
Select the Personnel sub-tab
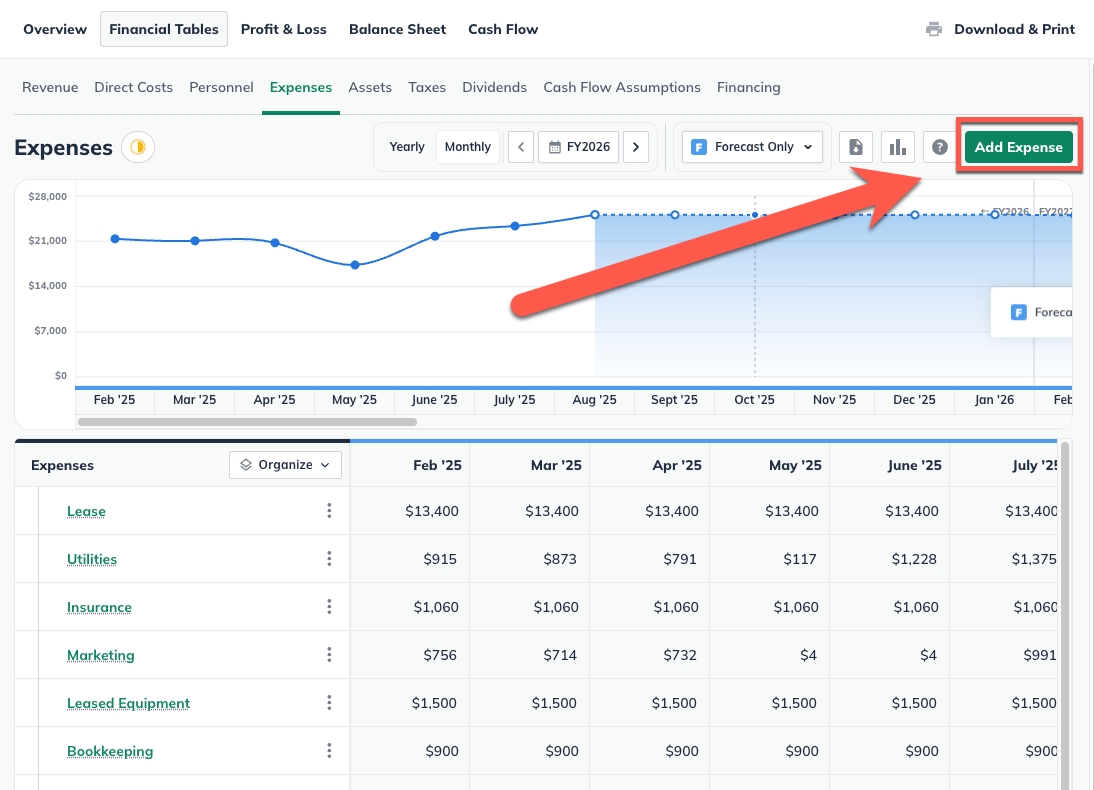pos(221,87)
